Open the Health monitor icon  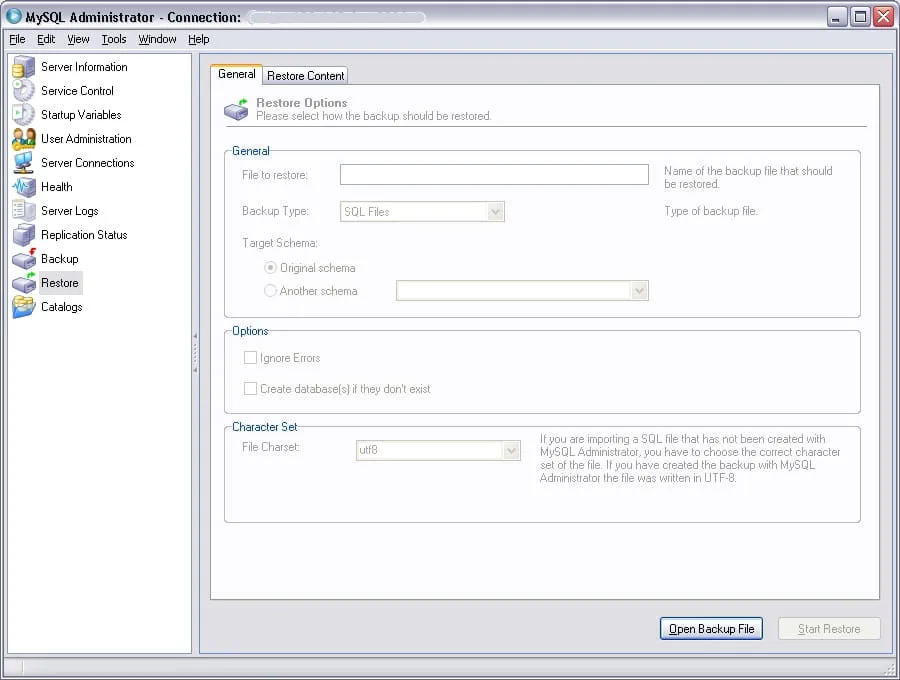pos(23,187)
